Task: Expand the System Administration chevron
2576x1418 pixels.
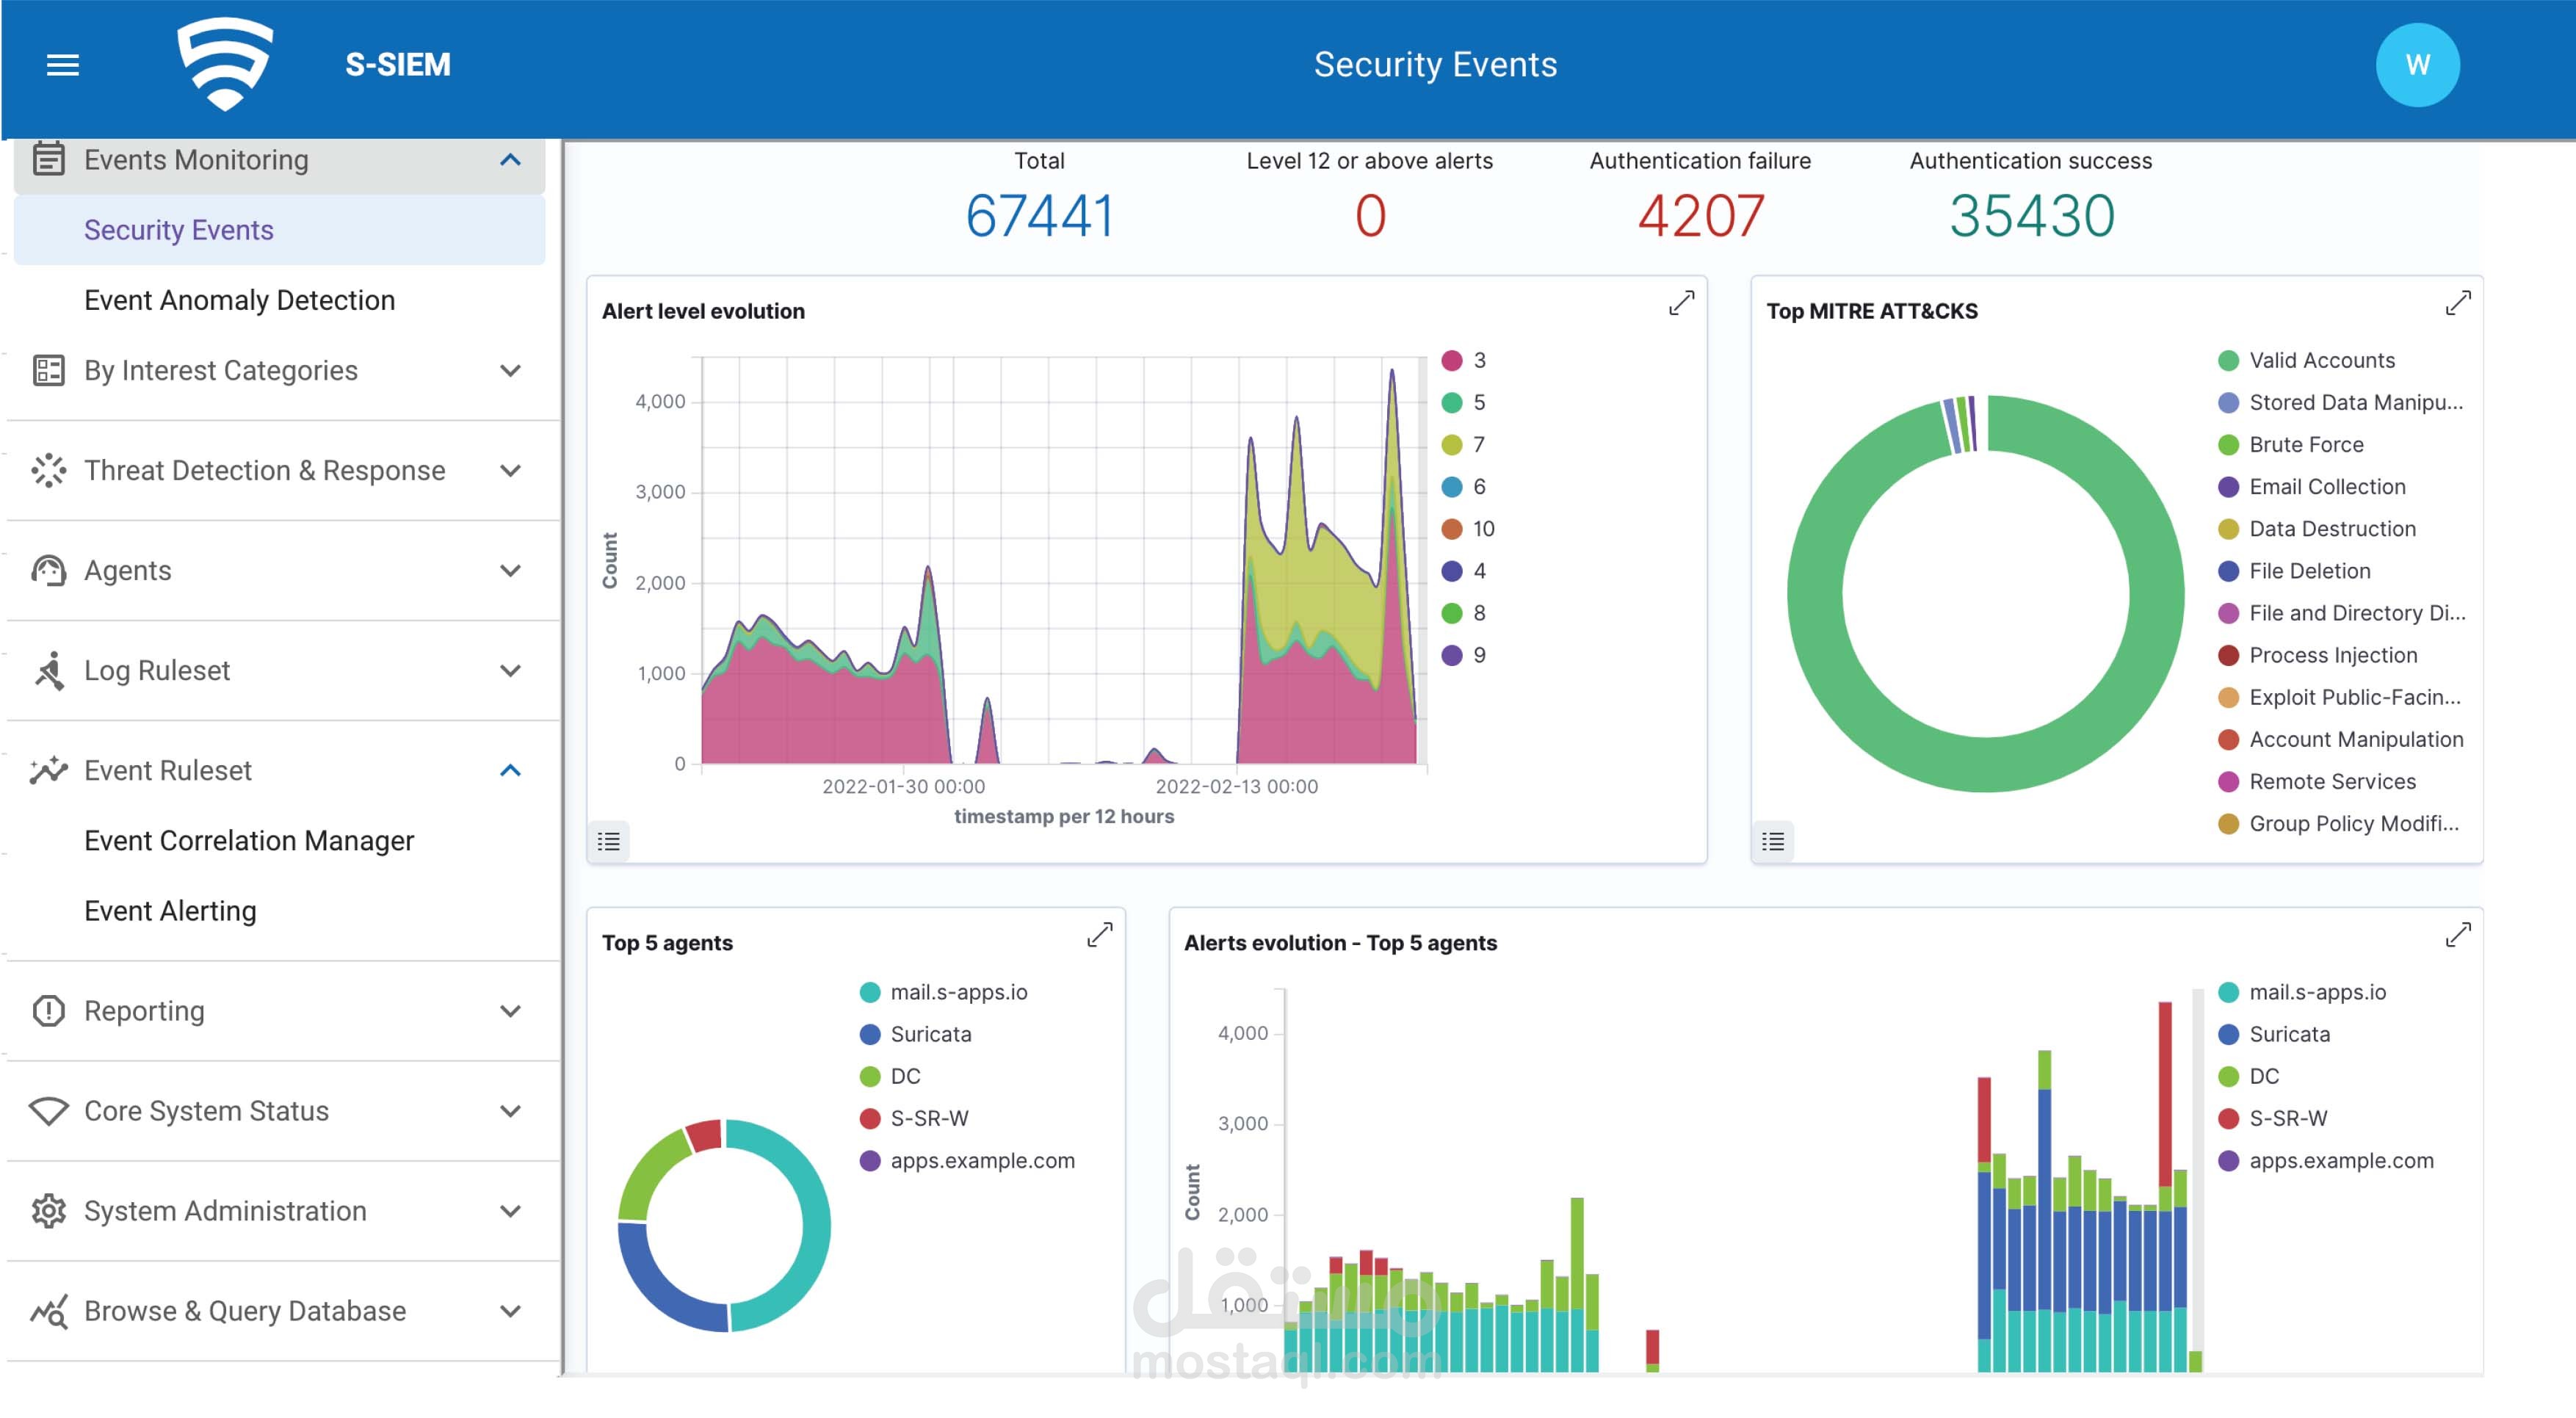Action: [x=510, y=1211]
